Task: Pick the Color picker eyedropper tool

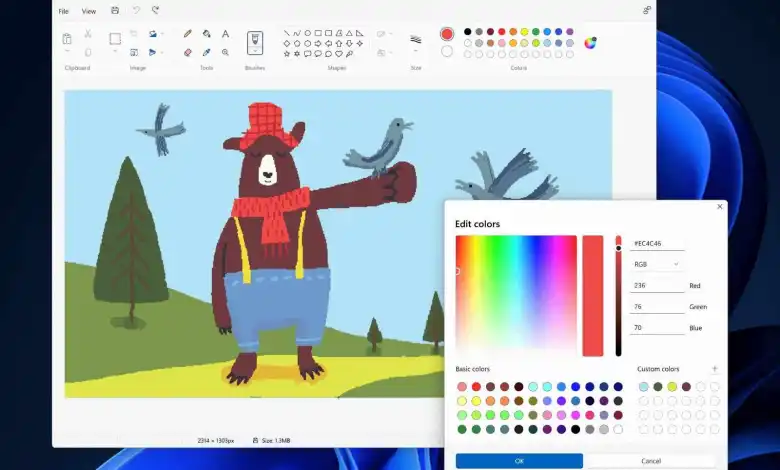Action: pos(206,52)
